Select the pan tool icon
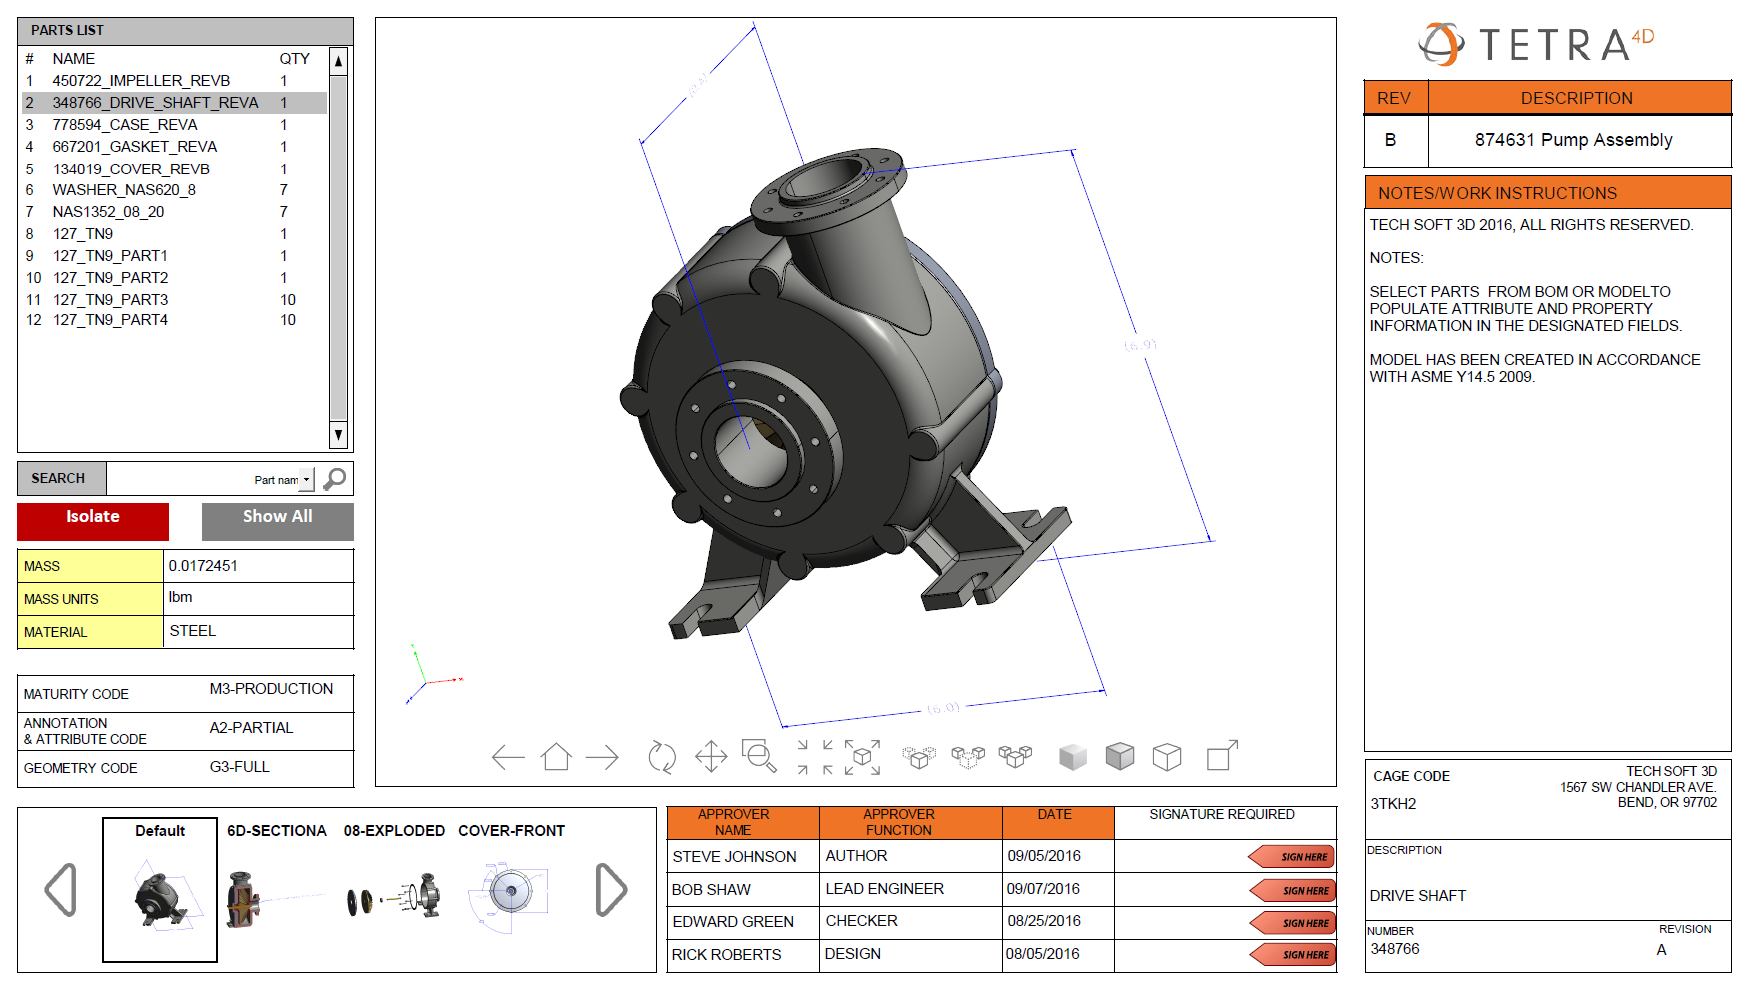The image size is (1744, 981). pyautogui.click(x=711, y=757)
